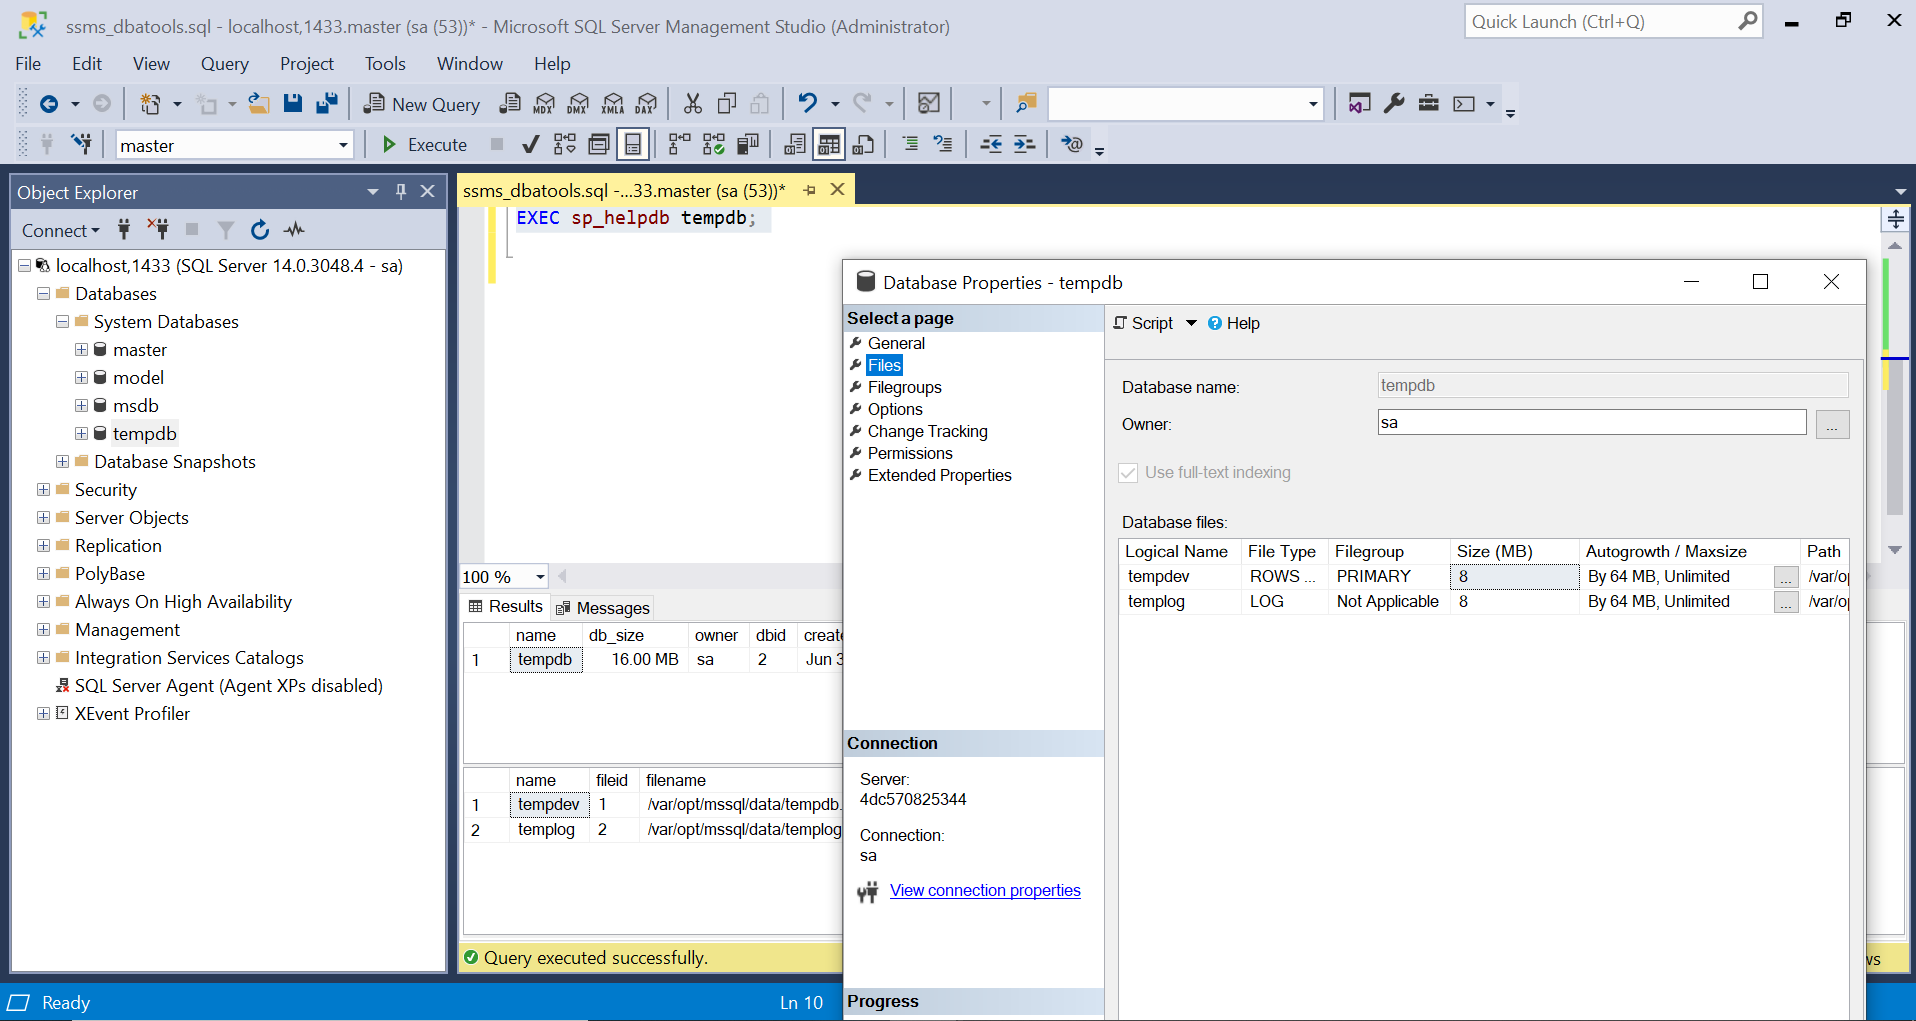The image size is (1916, 1021).
Task: Toggle Results to Grid mode icon
Action: (828, 144)
